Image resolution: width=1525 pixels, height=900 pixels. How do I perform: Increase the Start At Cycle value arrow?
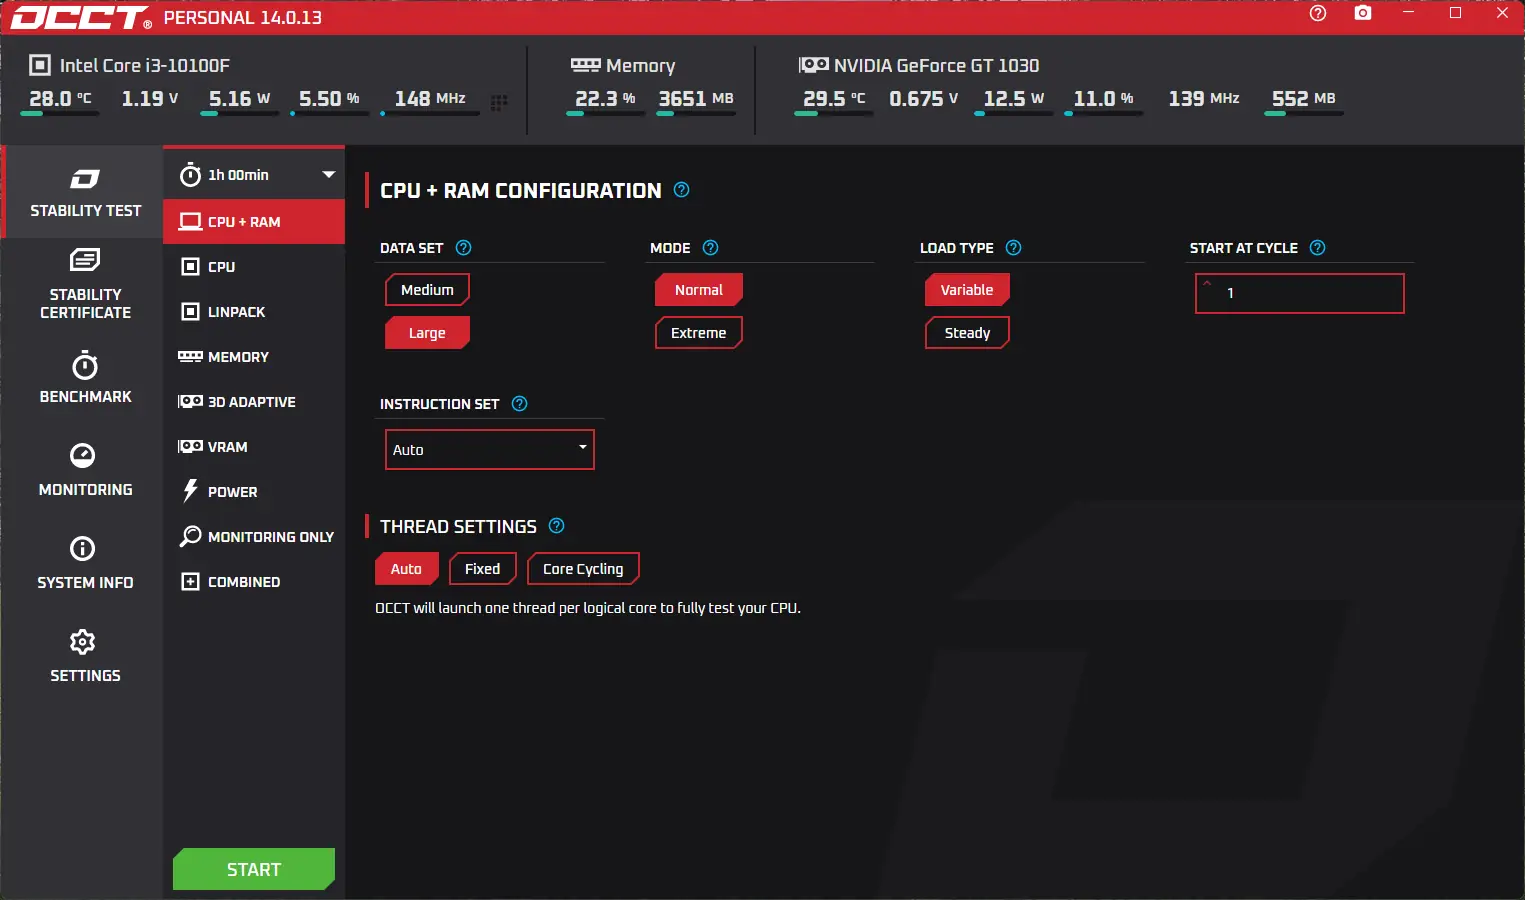[x=1207, y=284]
